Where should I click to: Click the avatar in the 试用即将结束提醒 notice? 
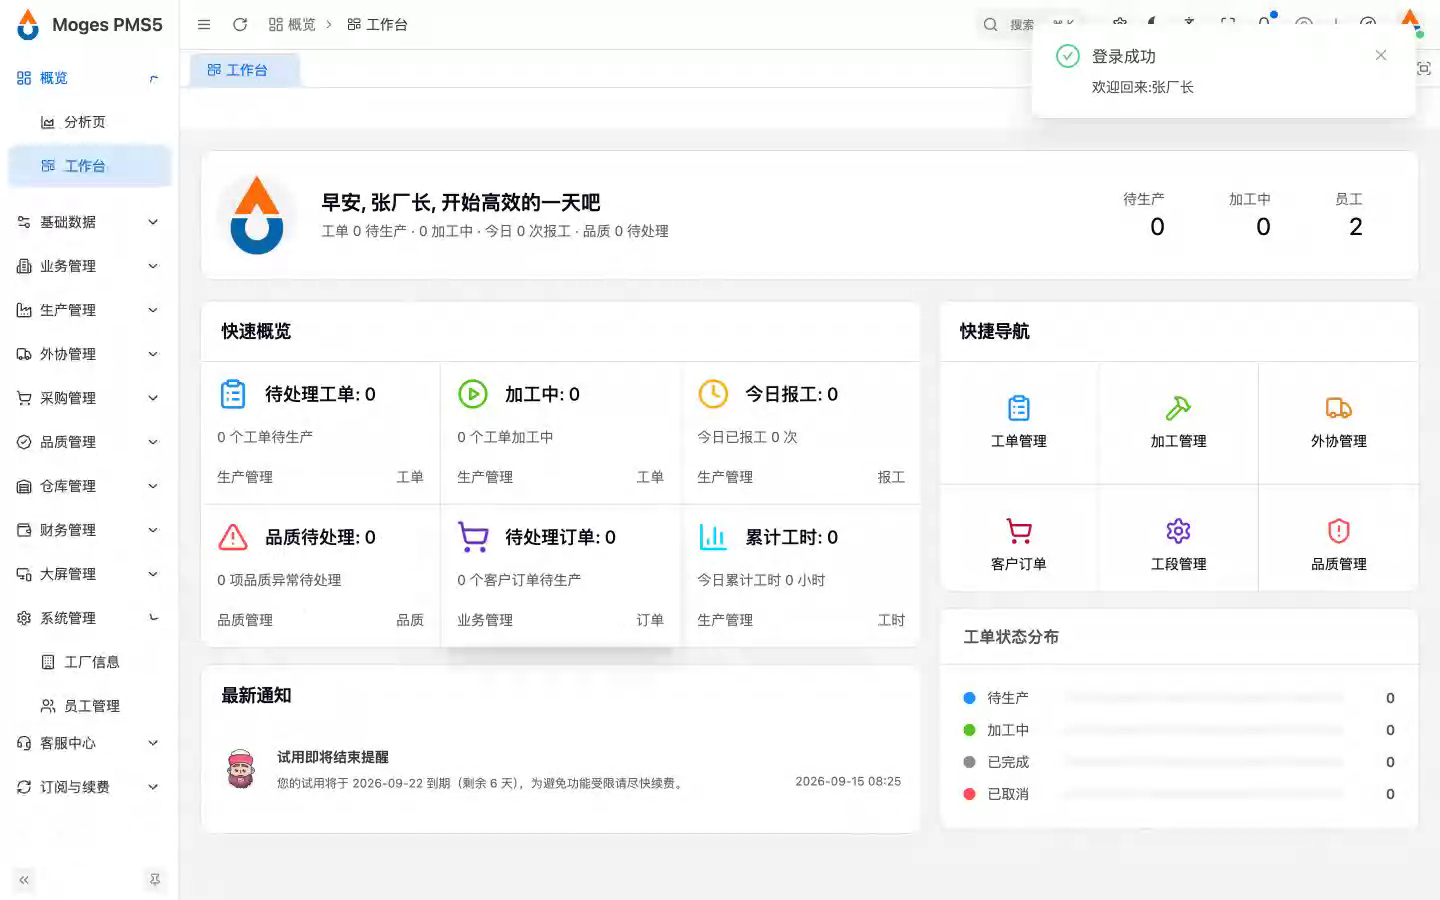tap(241, 769)
